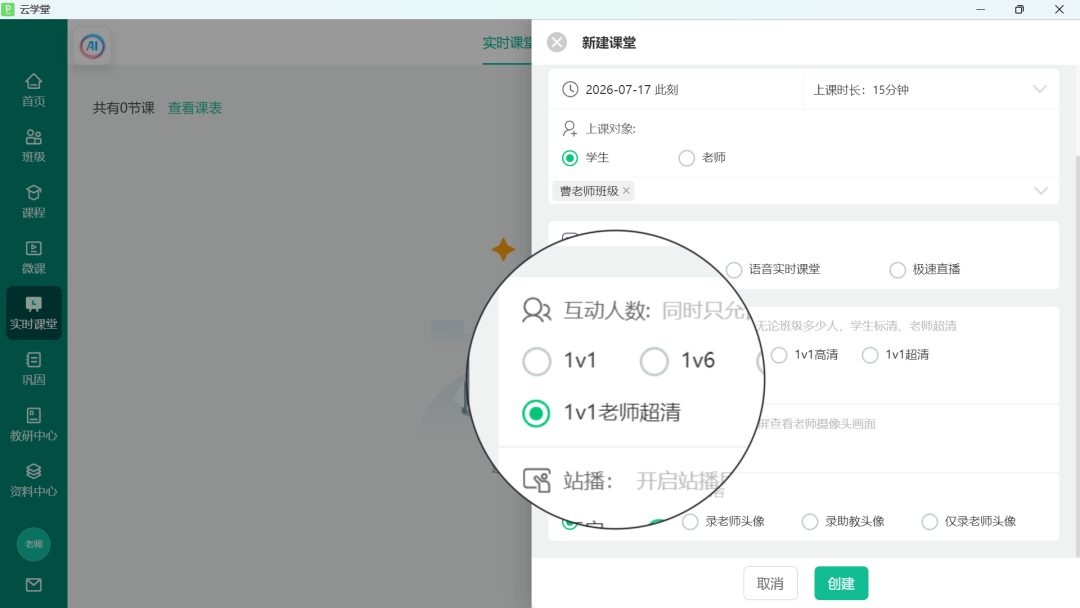
Task: Open the 班级 class section
Action: coord(33,146)
